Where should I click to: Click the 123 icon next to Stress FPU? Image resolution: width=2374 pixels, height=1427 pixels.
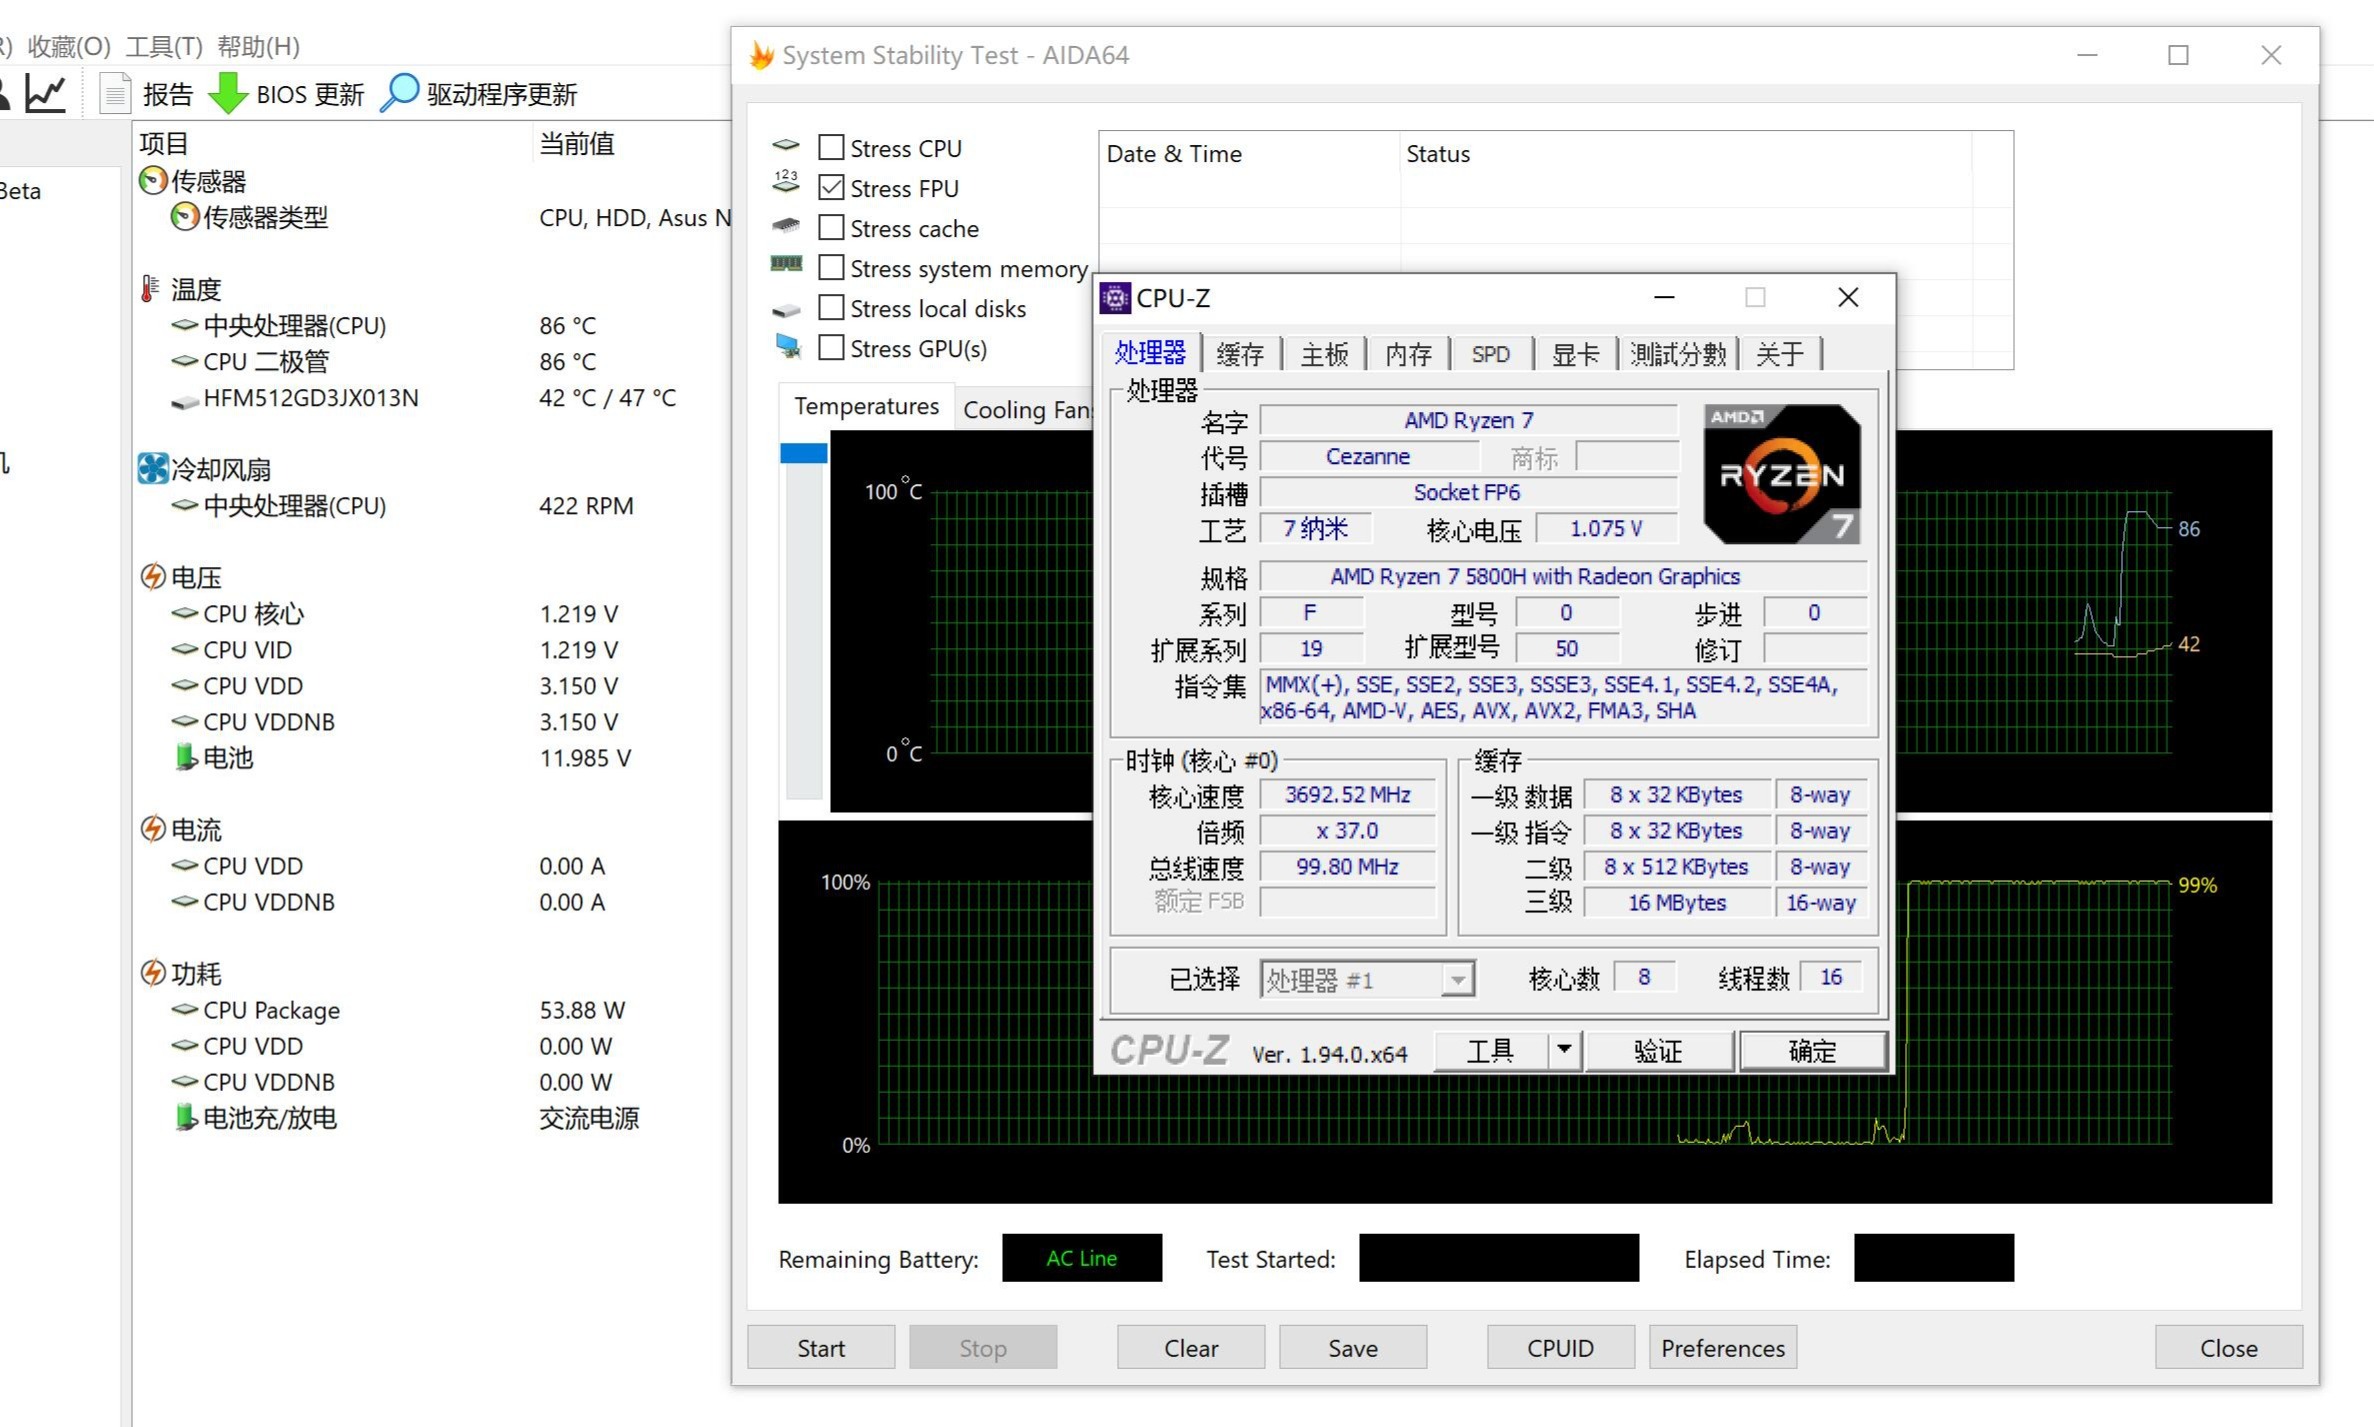point(786,182)
